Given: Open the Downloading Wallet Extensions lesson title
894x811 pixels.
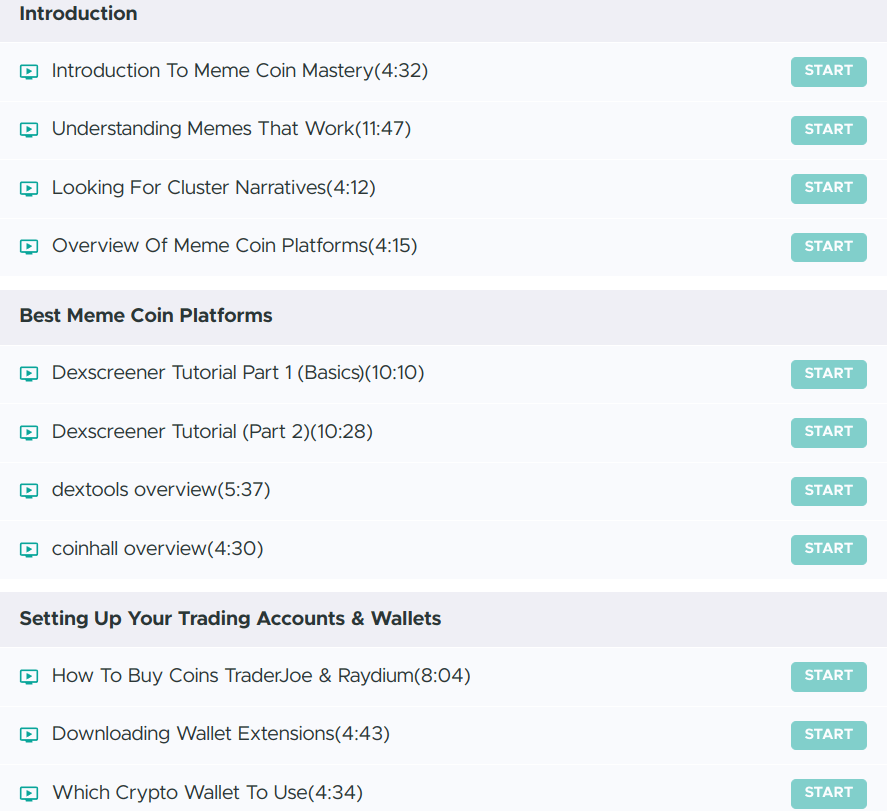Looking at the screenshot, I should pyautogui.click(x=220, y=734).
